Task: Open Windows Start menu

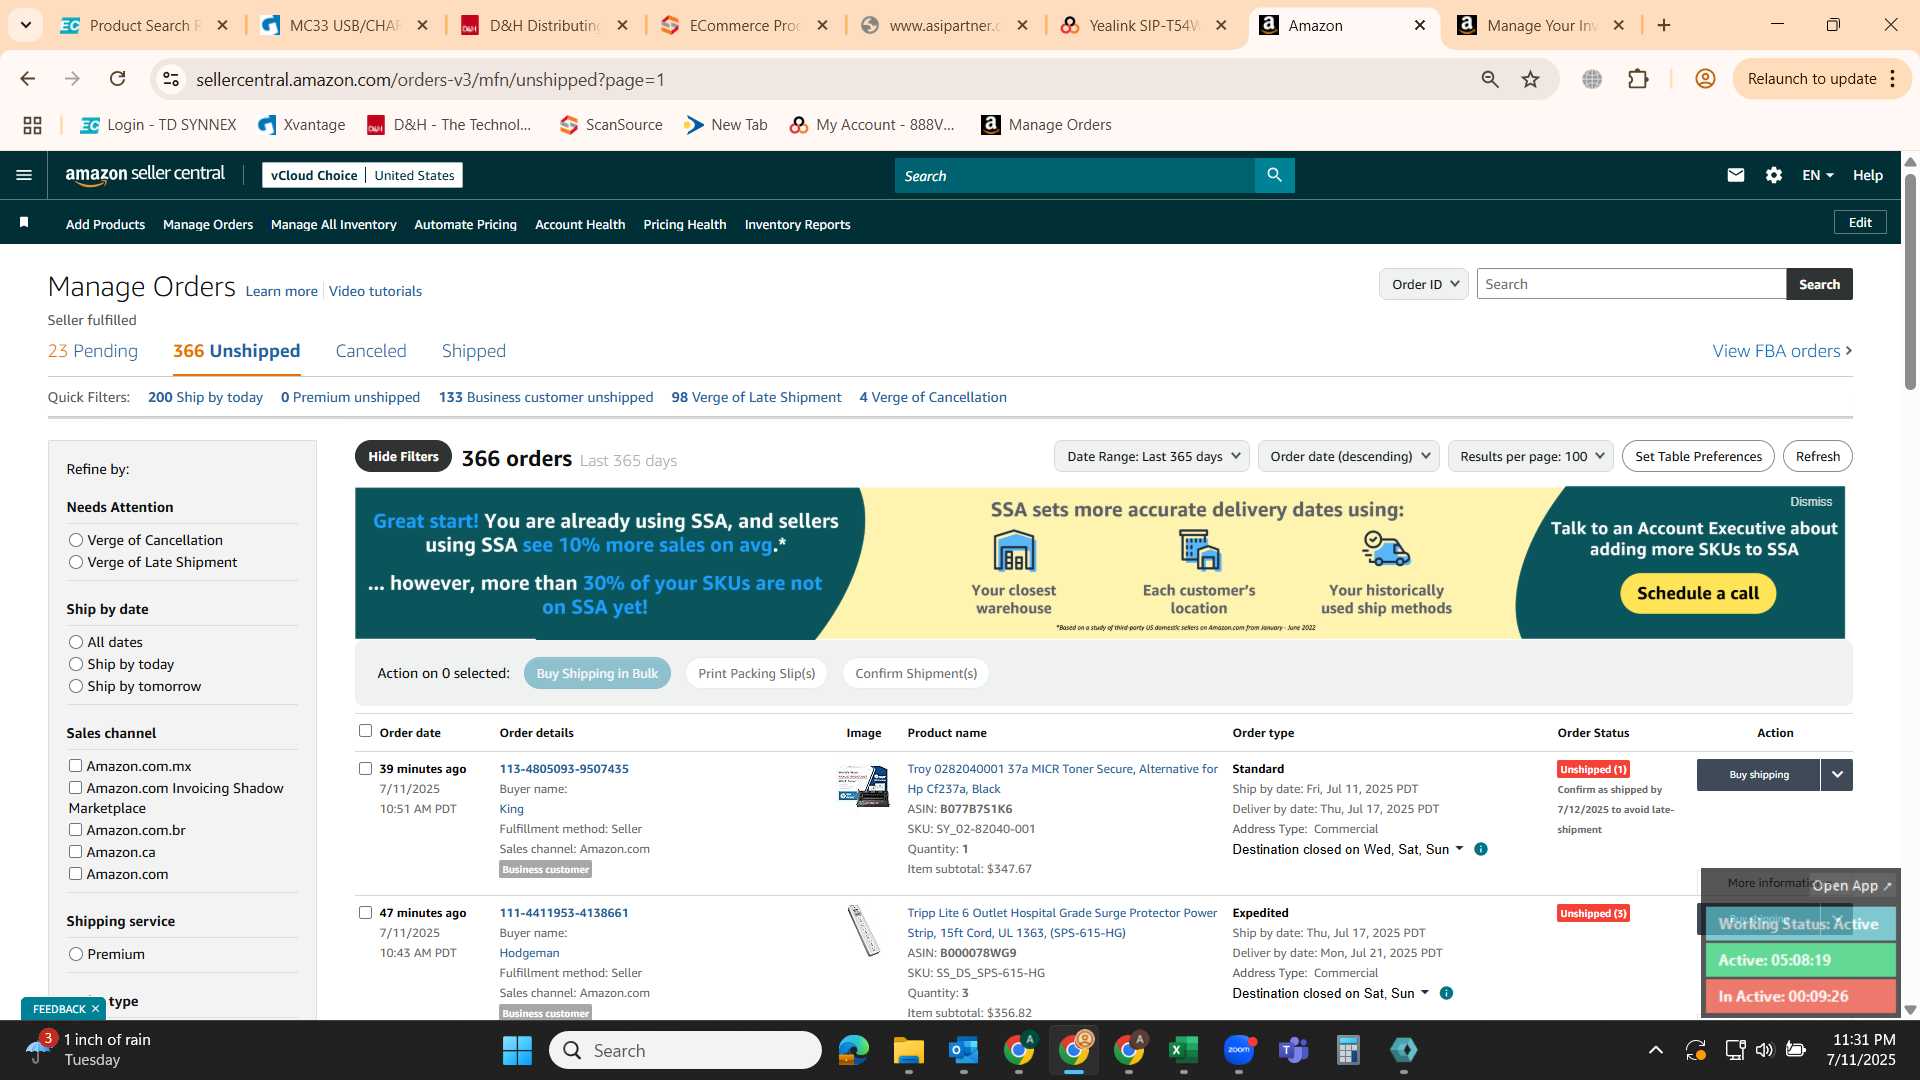Action: 517,1050
